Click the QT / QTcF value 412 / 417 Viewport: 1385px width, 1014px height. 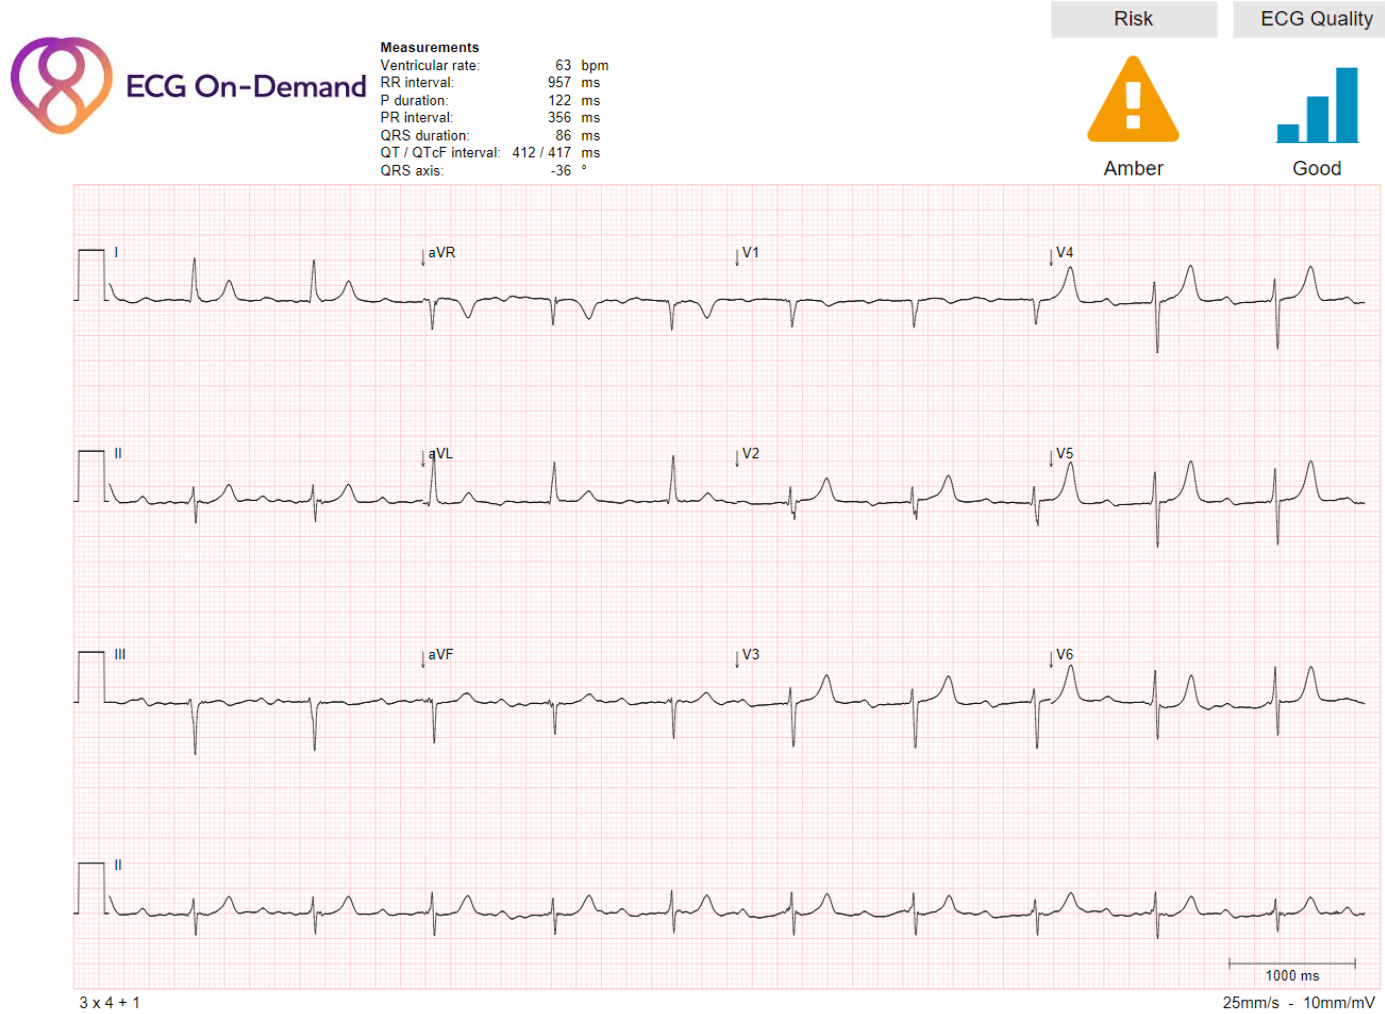[541, 153]
